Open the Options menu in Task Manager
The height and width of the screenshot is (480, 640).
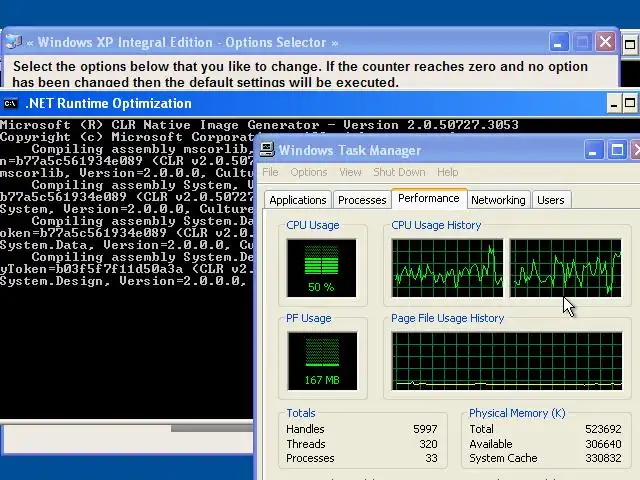[x=309, y=172]
